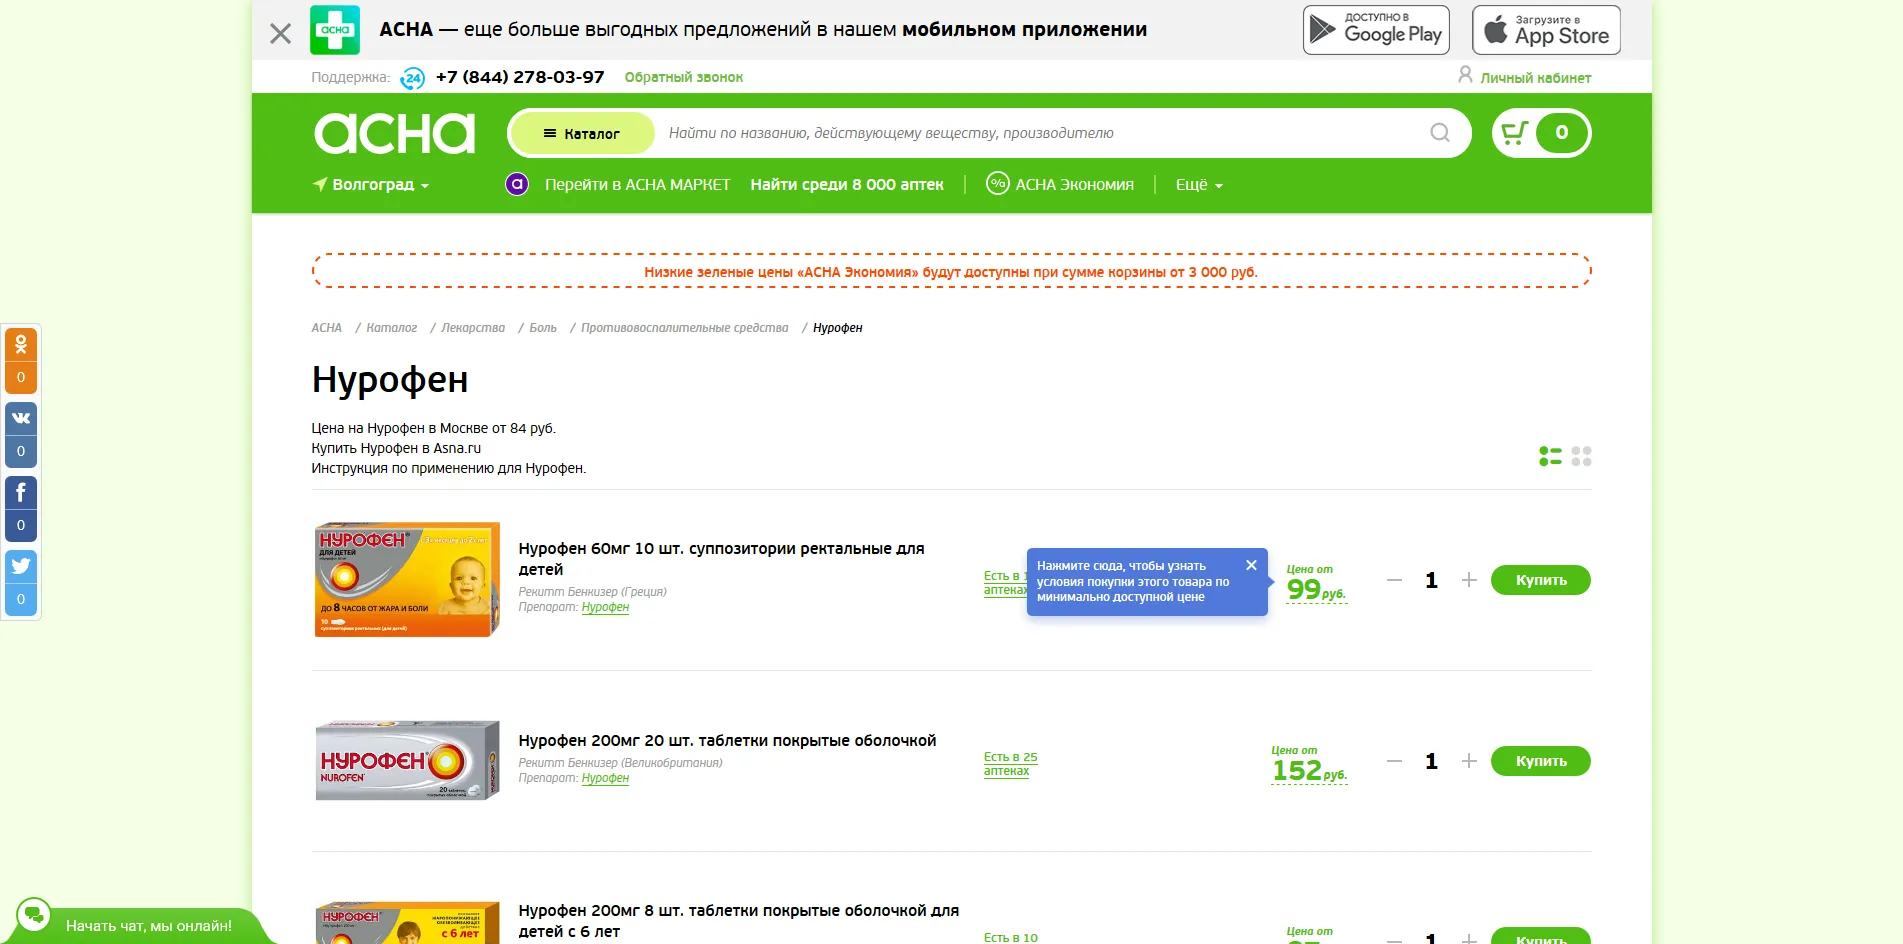Switch to grid view layout
1903x944 pixels.
pos(1581,456)
